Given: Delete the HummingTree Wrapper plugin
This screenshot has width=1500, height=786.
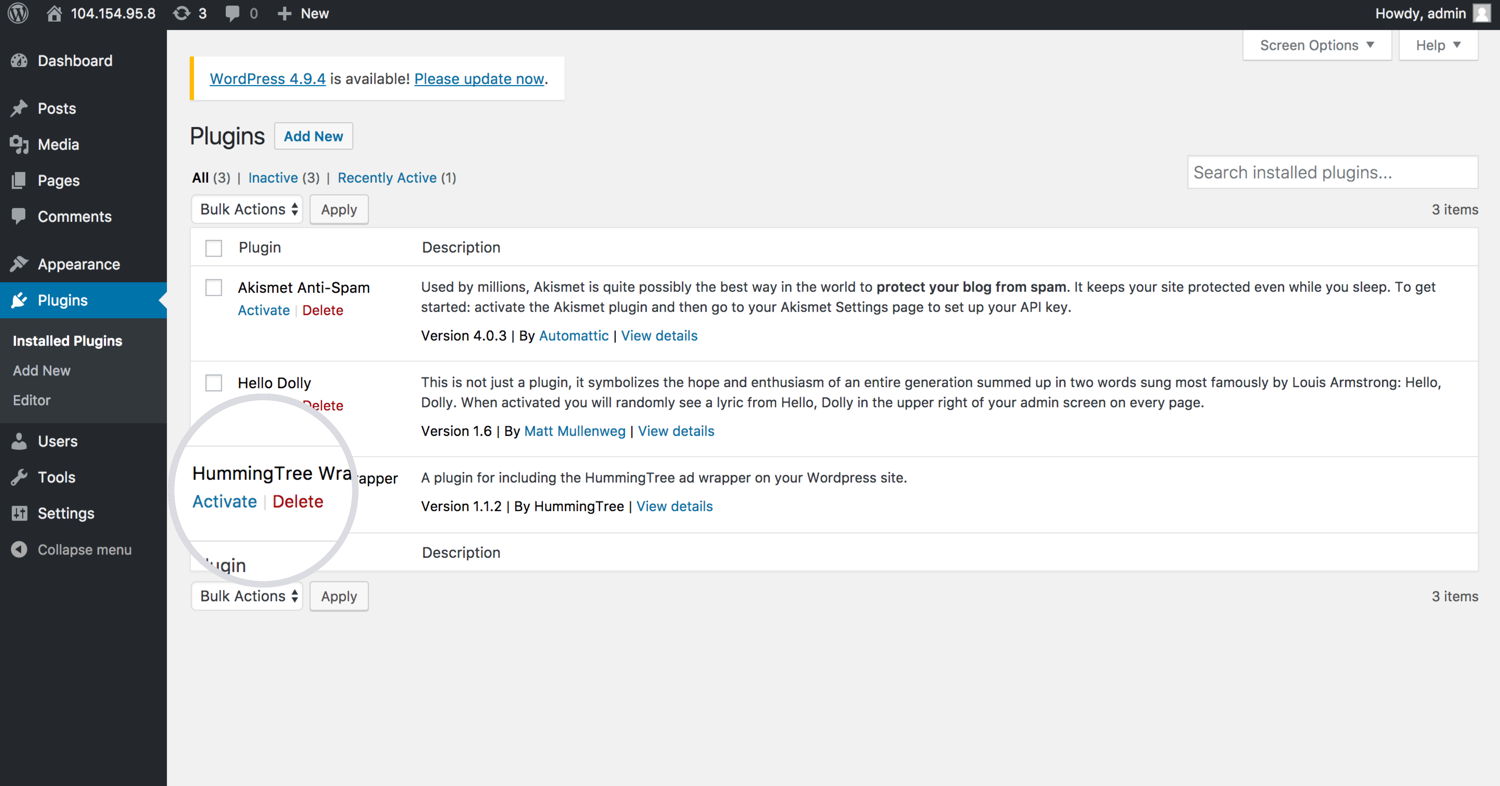Looking at the screenshot, I should (x=298, y=502).
